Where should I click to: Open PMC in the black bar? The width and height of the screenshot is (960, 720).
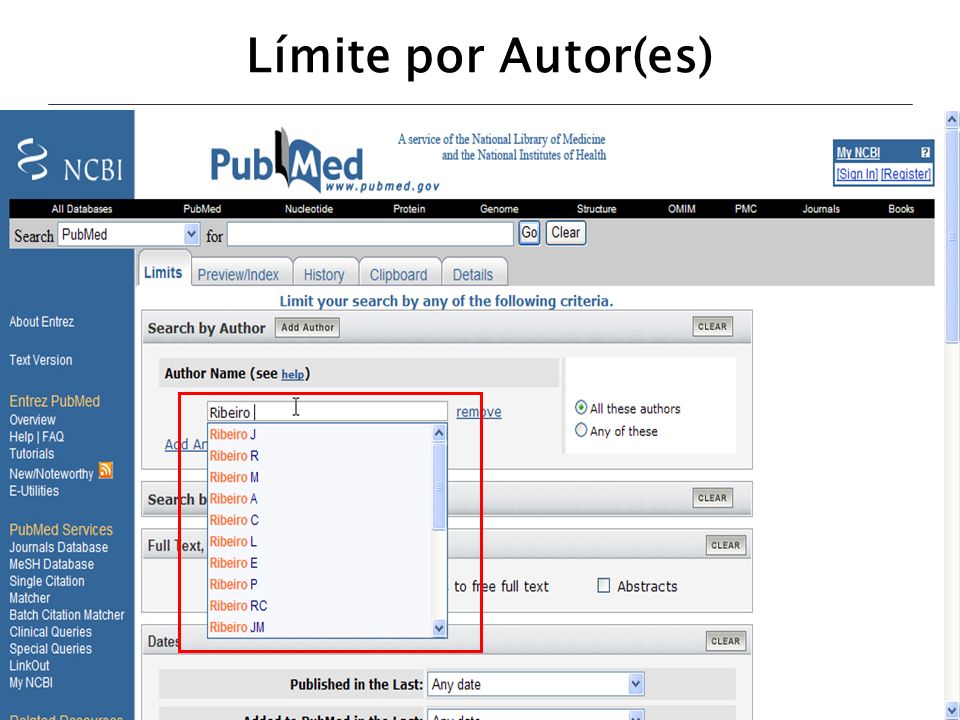pyautogui.click(x=746, y=209)
